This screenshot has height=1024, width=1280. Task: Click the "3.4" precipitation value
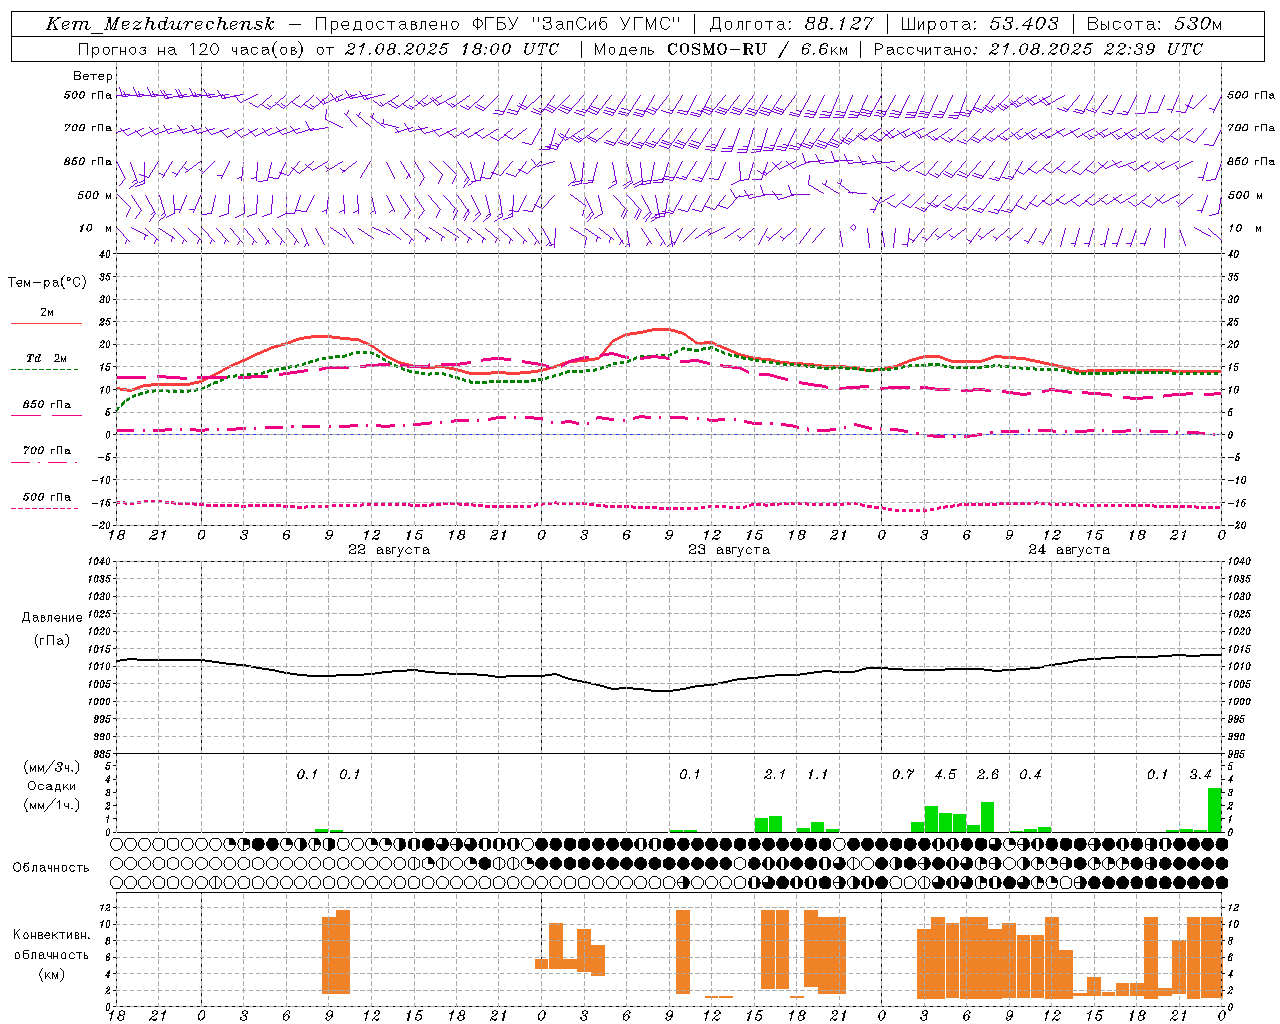pyautogui.click(x=1200, y=774)
